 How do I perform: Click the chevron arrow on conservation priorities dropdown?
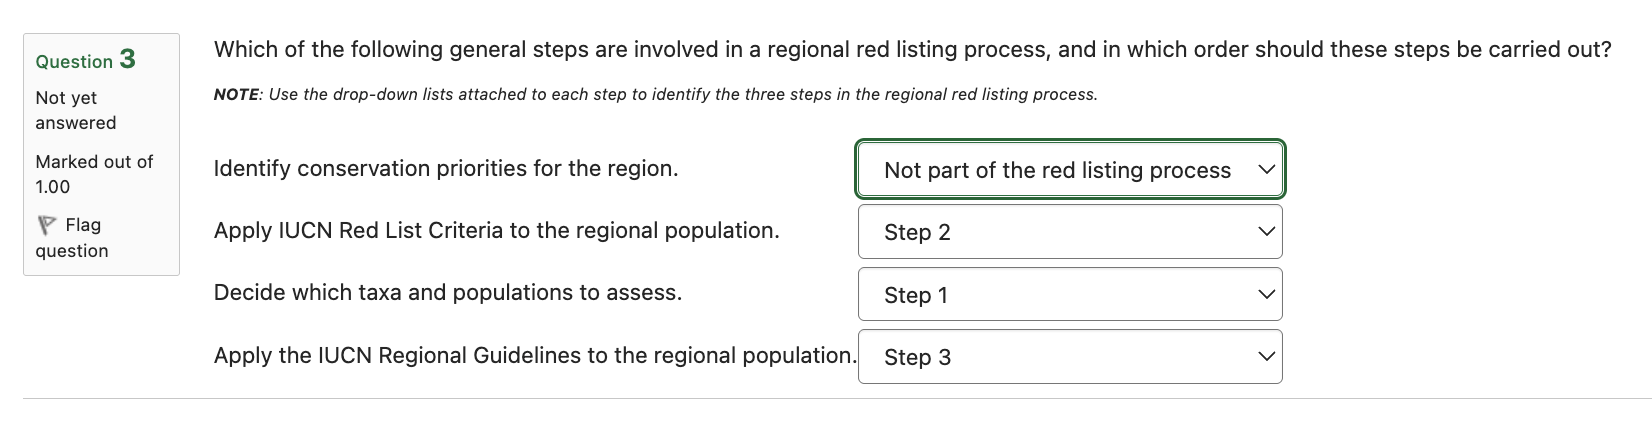click(1266, 170)
